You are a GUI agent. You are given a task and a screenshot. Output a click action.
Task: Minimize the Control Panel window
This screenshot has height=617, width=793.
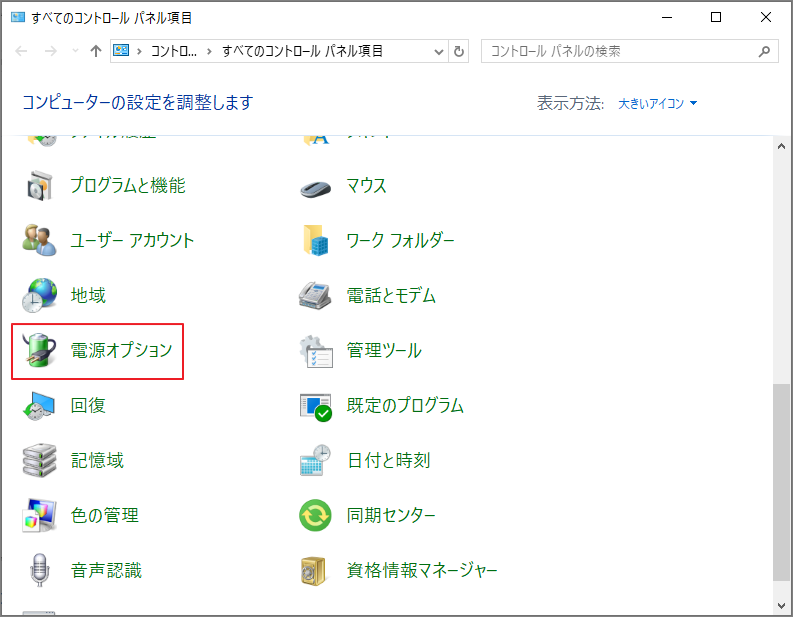tap(667, 17)
